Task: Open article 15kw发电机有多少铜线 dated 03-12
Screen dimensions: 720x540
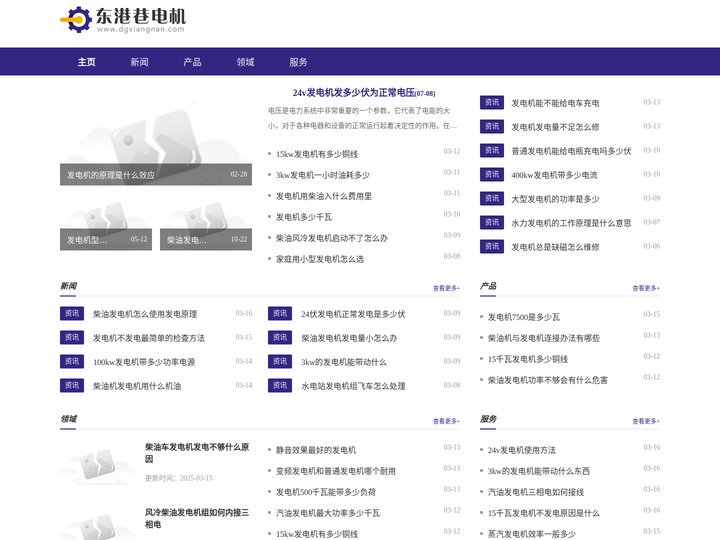Action: (317, 154)
